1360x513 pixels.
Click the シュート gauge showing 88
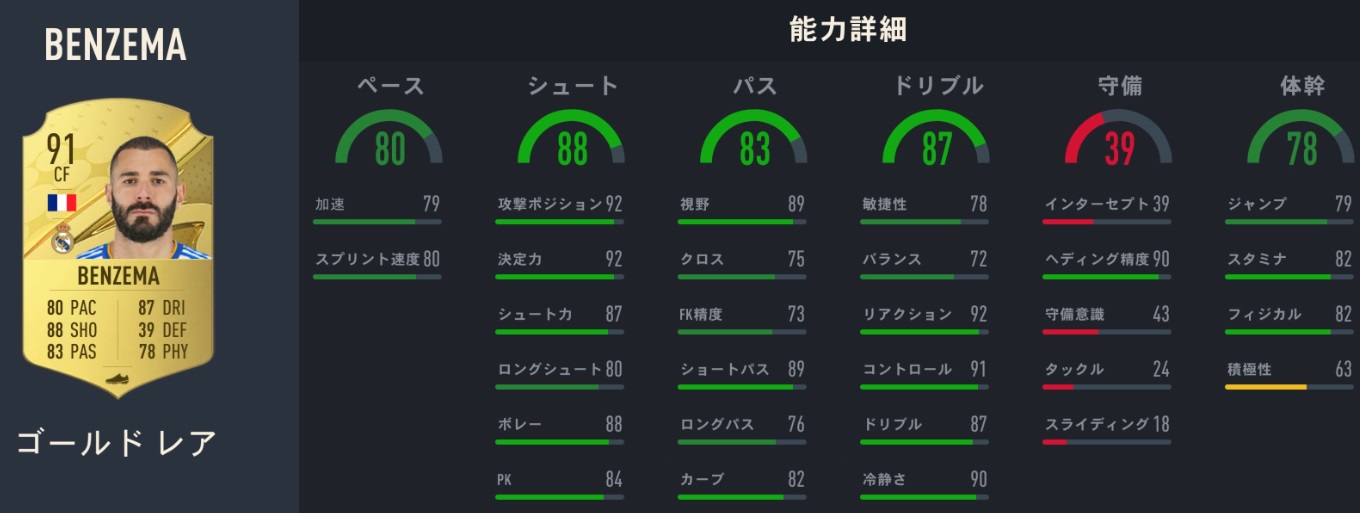tap(571, 139)
